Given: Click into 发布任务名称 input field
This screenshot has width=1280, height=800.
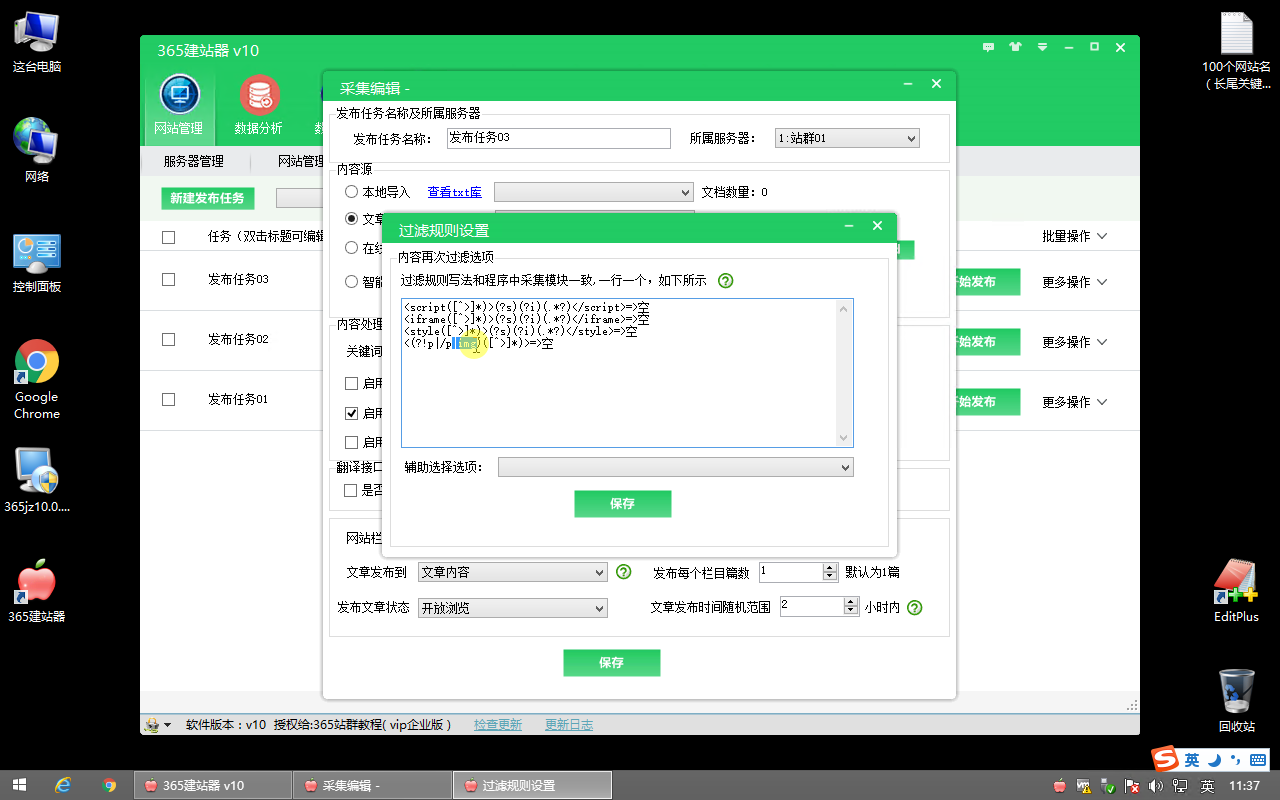Looking at the screenshot, I should click(558, 138).
